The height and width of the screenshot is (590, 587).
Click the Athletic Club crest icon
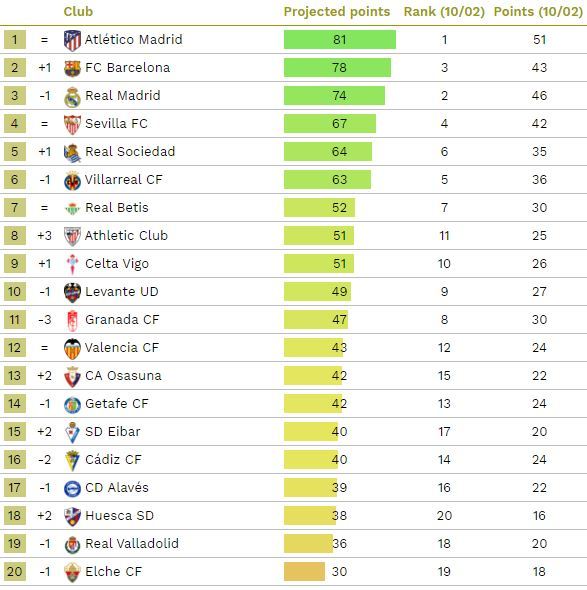(72, 236)
